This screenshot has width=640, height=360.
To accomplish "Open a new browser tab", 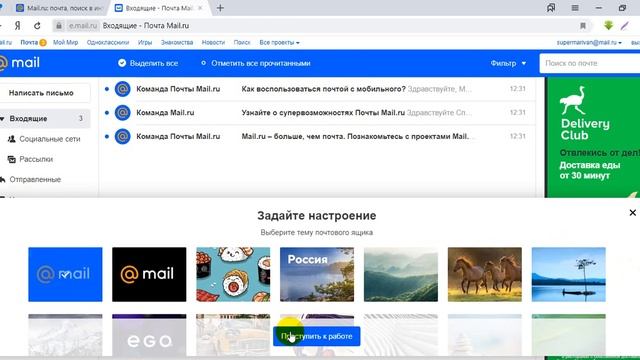I will click(220, 8).
